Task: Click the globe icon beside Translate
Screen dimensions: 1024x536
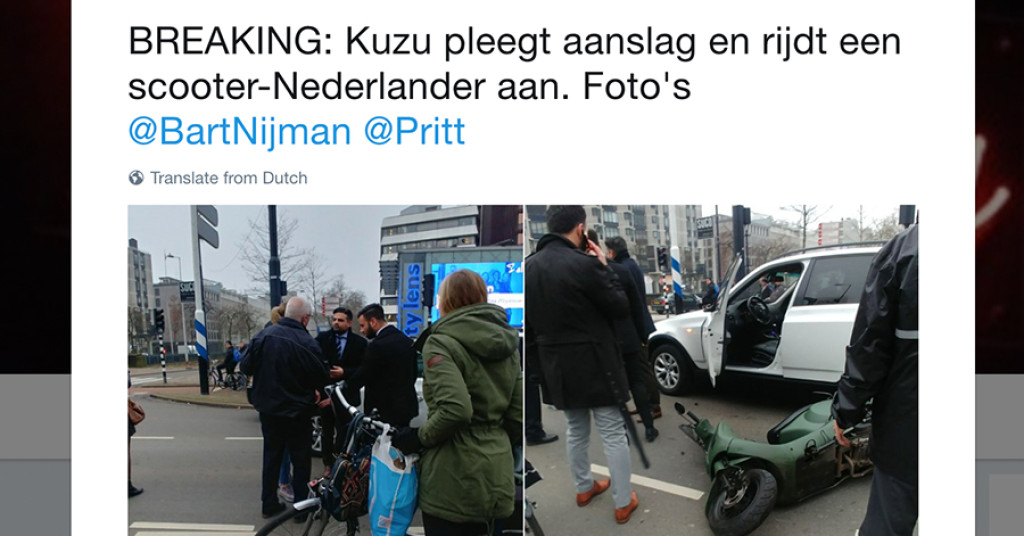Action: 136,178
